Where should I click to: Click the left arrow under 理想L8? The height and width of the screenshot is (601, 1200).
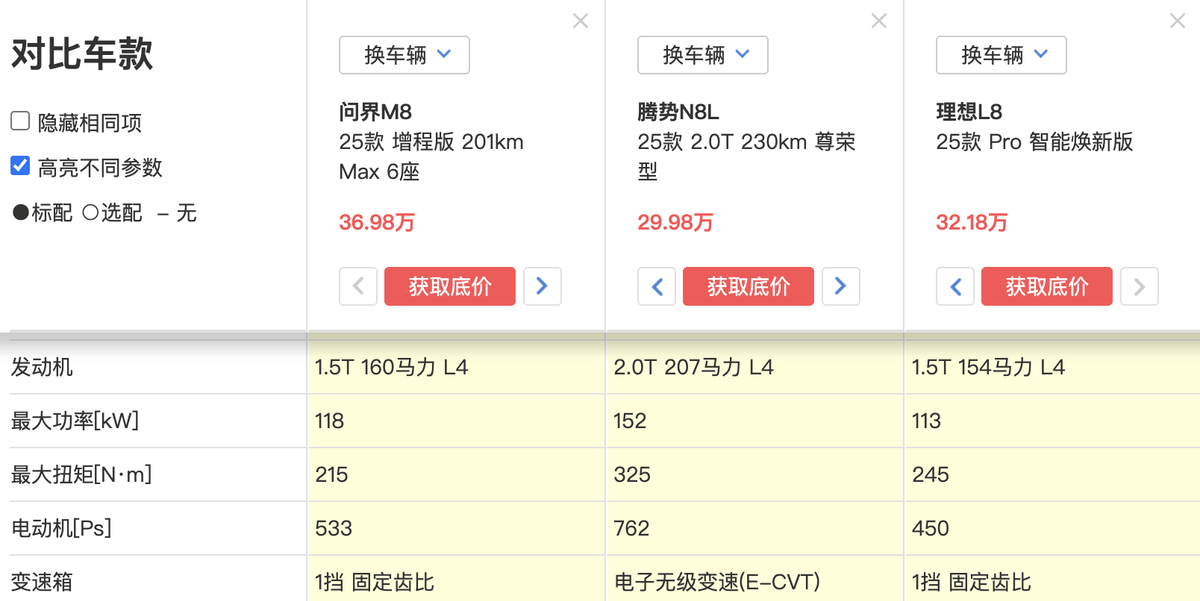[955, 286]
